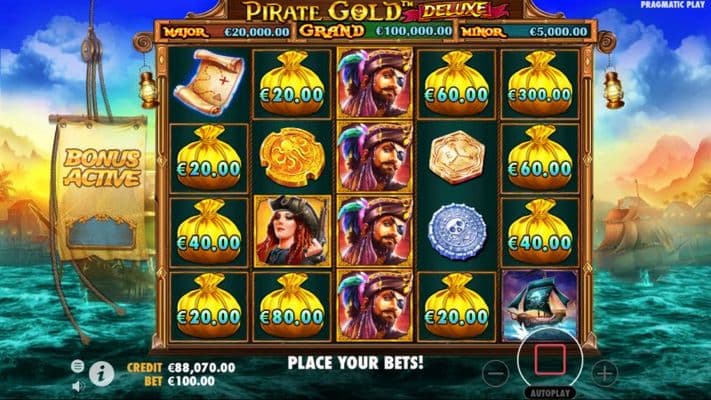This screenshot has width=711, height=400.
Task: Open the hamburger menu icon
Action: click(x=78, y=366)
